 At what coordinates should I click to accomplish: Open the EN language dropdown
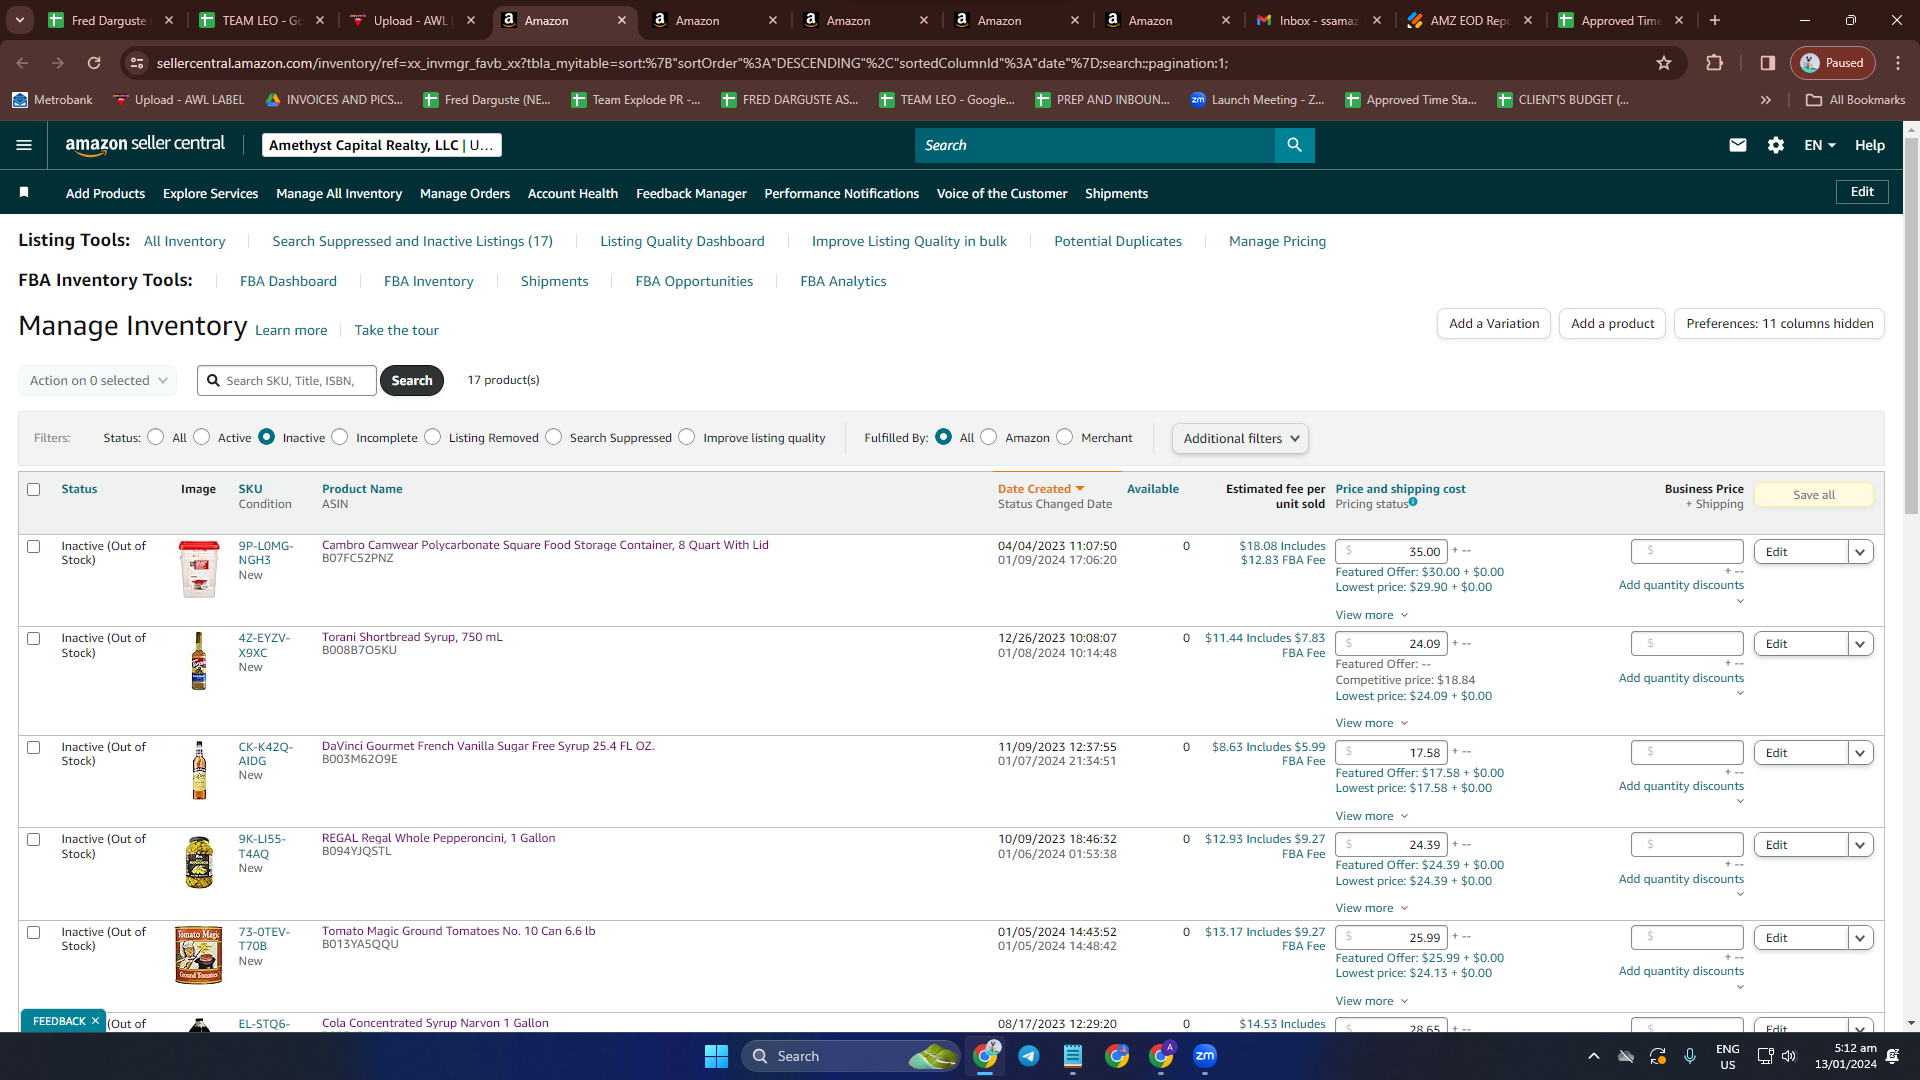tap(1820, 145)
